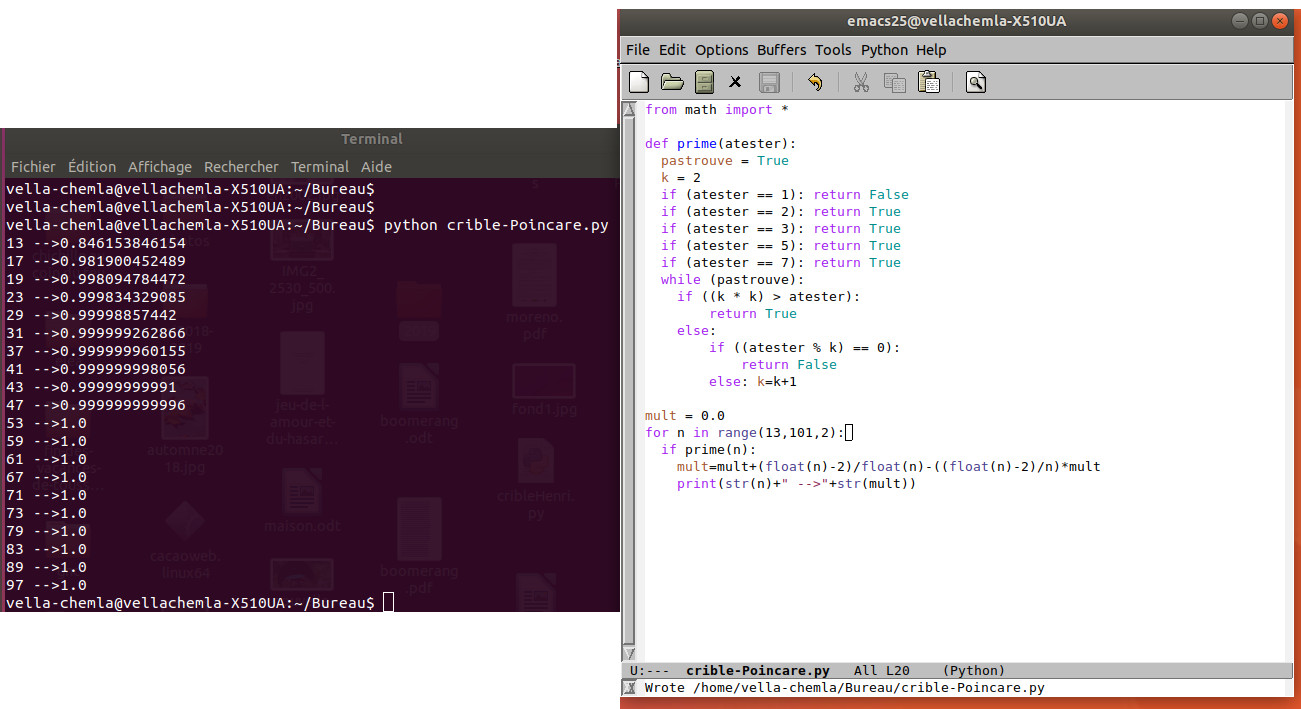
Task: Open the Emacs Tools menu
Action: [x=833, y=50]
